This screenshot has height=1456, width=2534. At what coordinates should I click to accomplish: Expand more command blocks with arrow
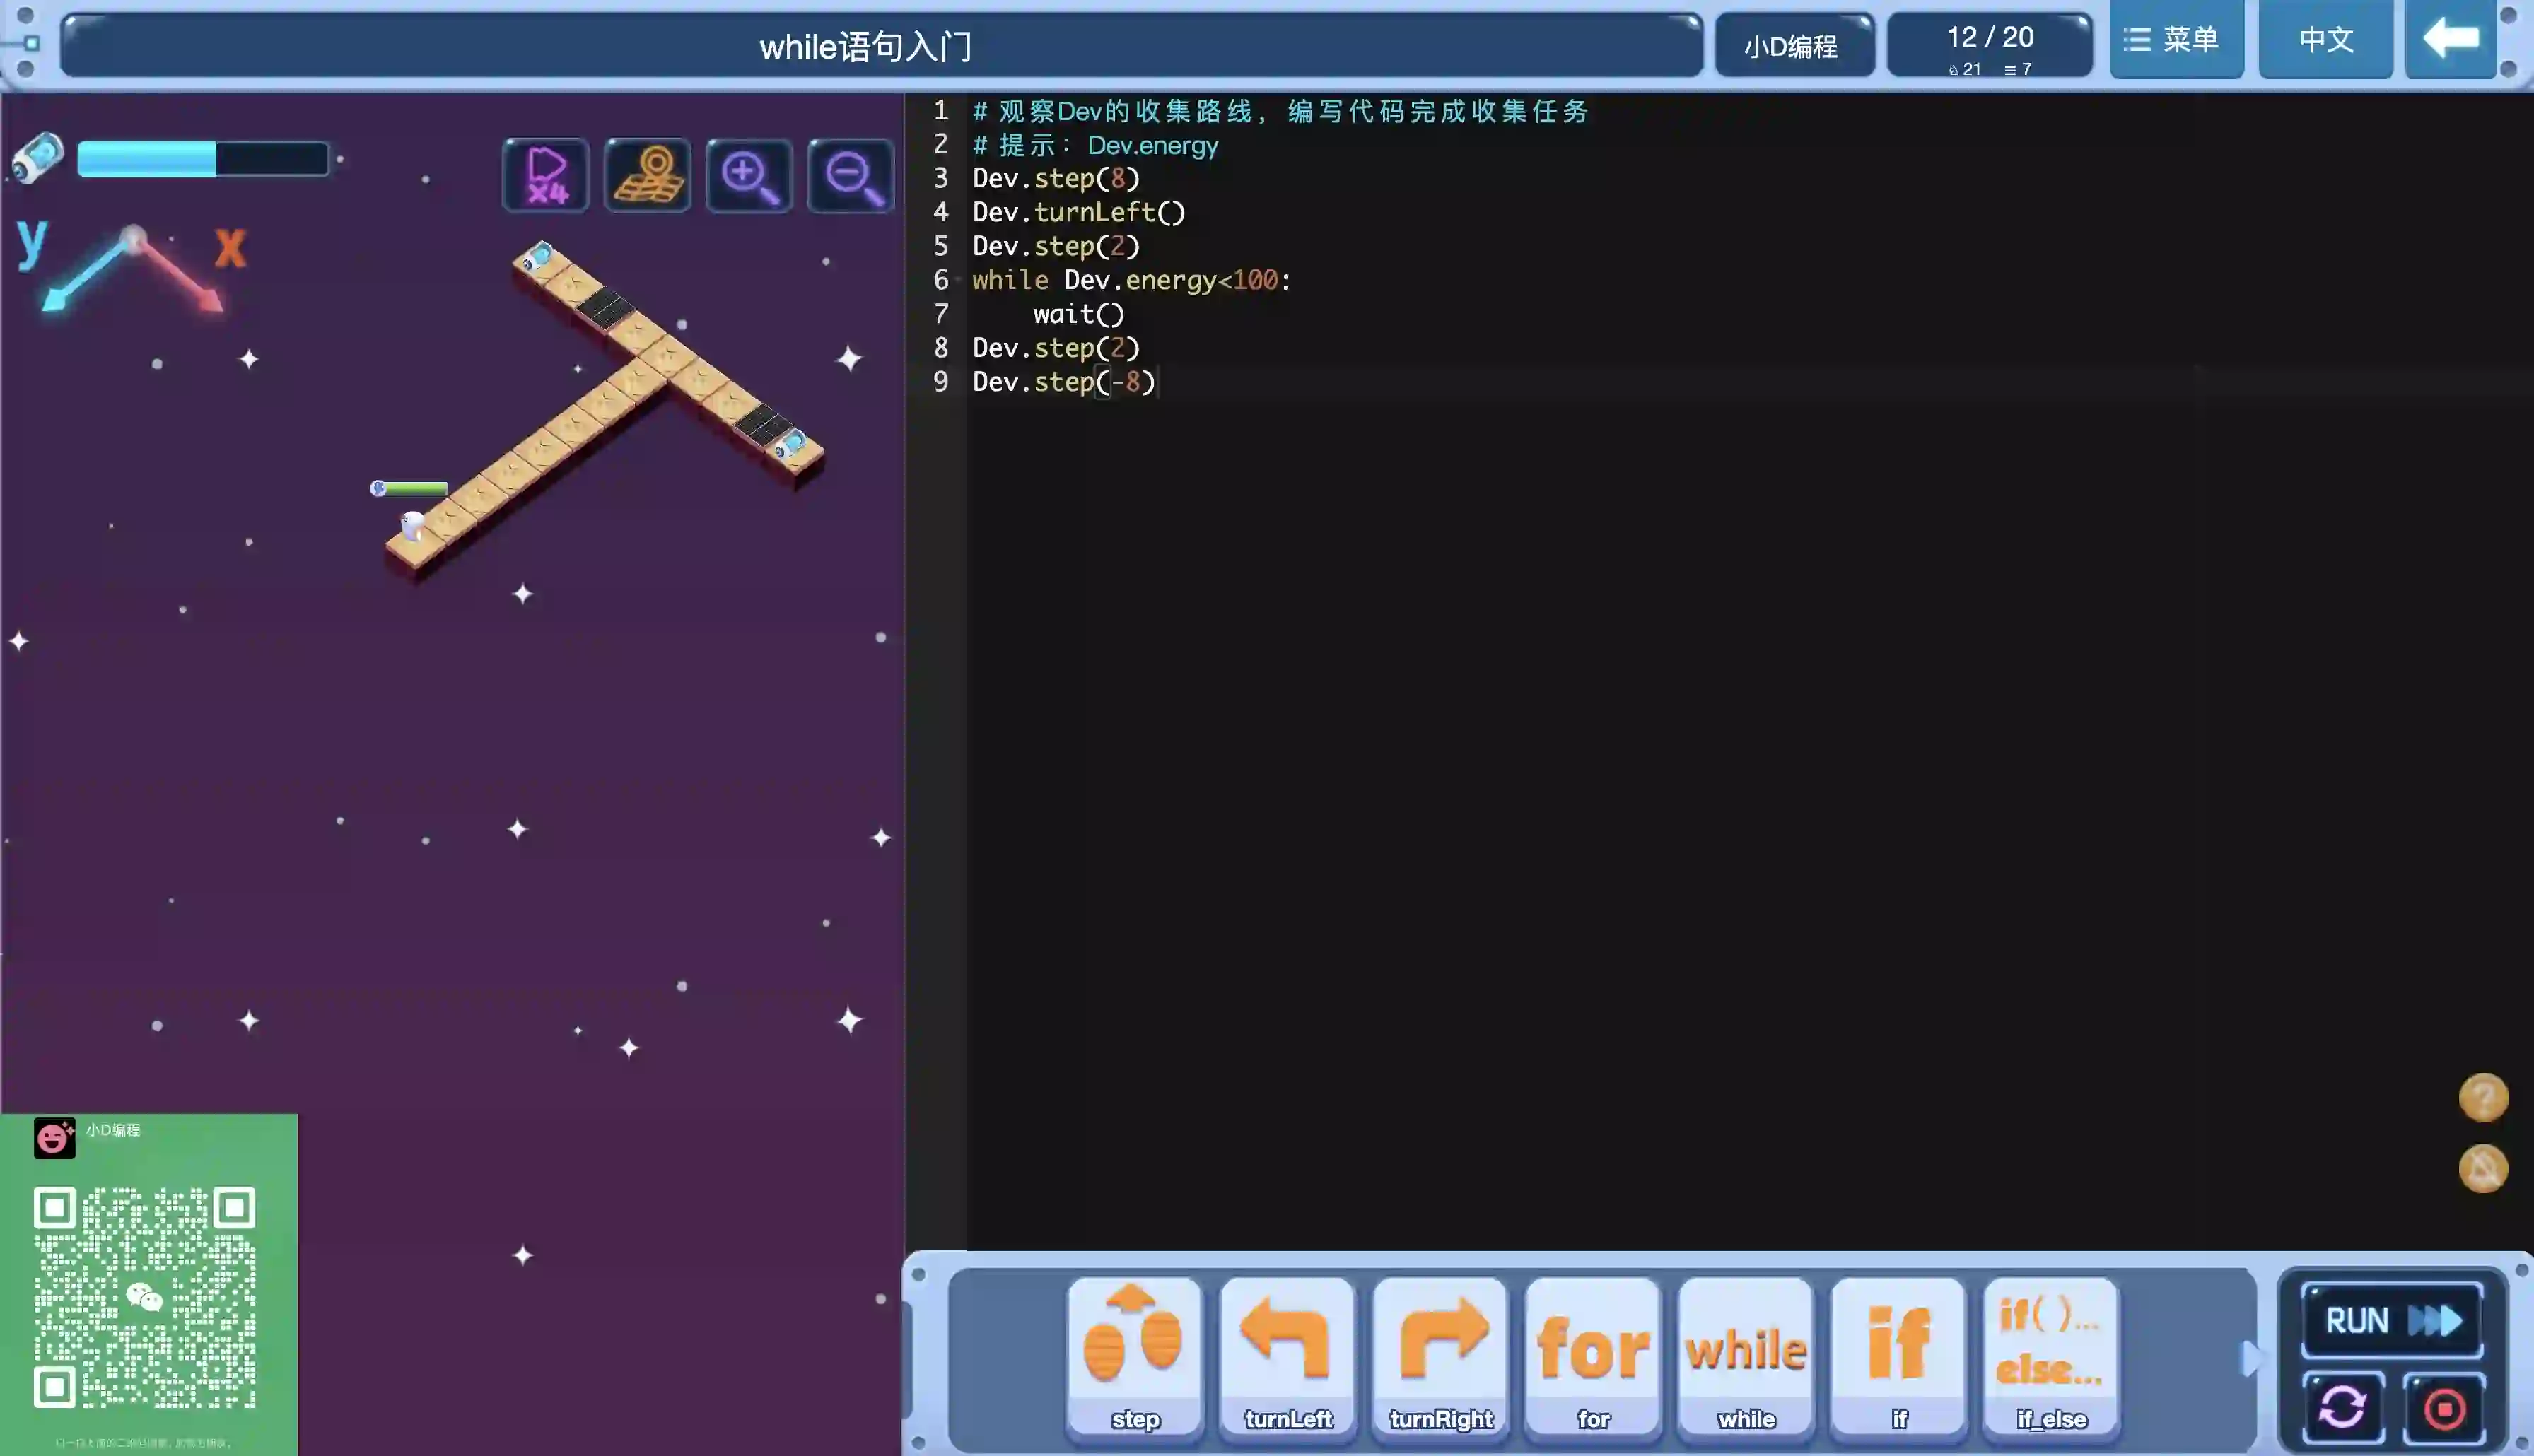(2251, 1358)
